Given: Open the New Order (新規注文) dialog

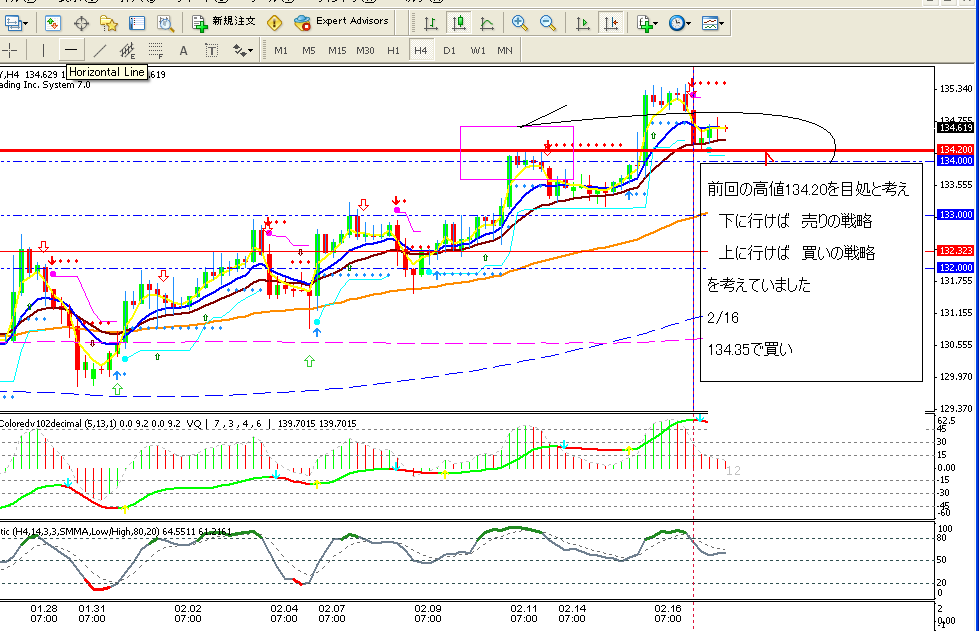Looking at the screenshot, I should (x=224, y=23).
